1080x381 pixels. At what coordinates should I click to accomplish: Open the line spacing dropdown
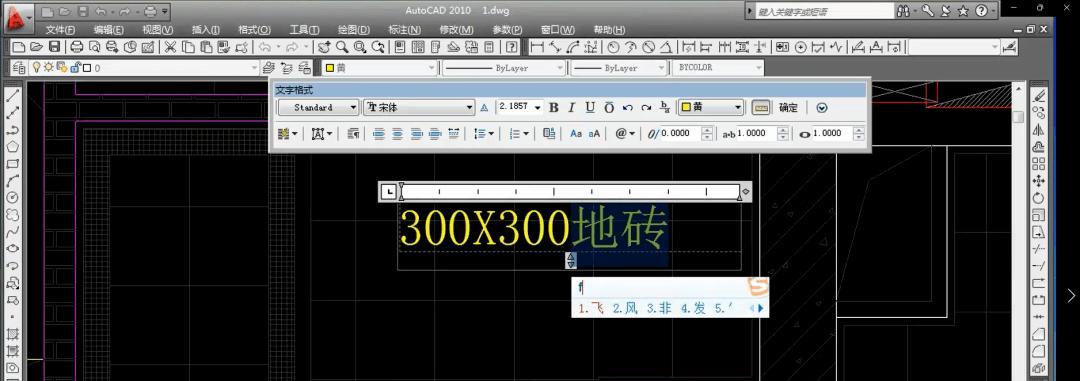484,134
